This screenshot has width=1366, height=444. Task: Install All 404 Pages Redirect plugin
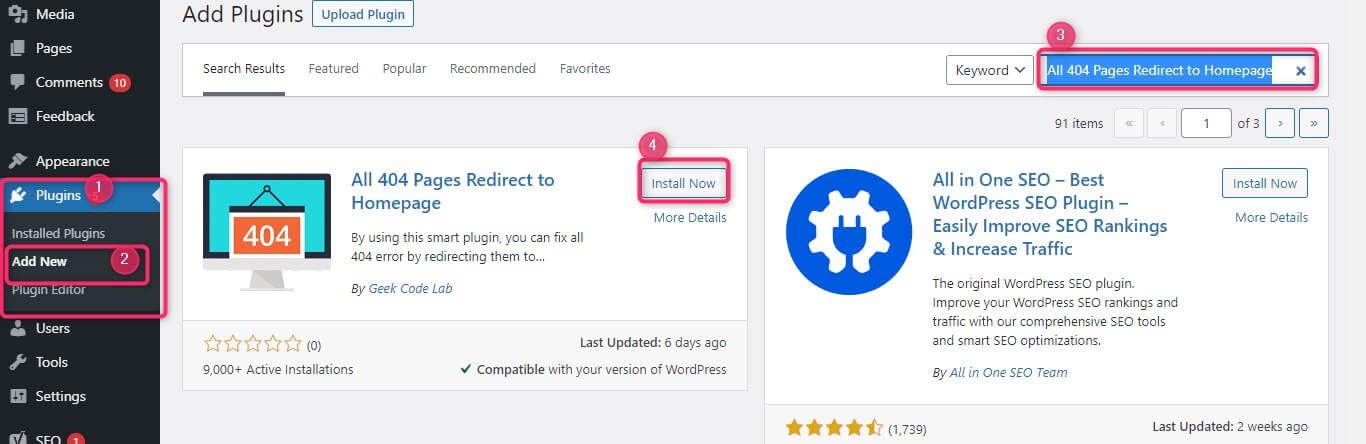684,183
